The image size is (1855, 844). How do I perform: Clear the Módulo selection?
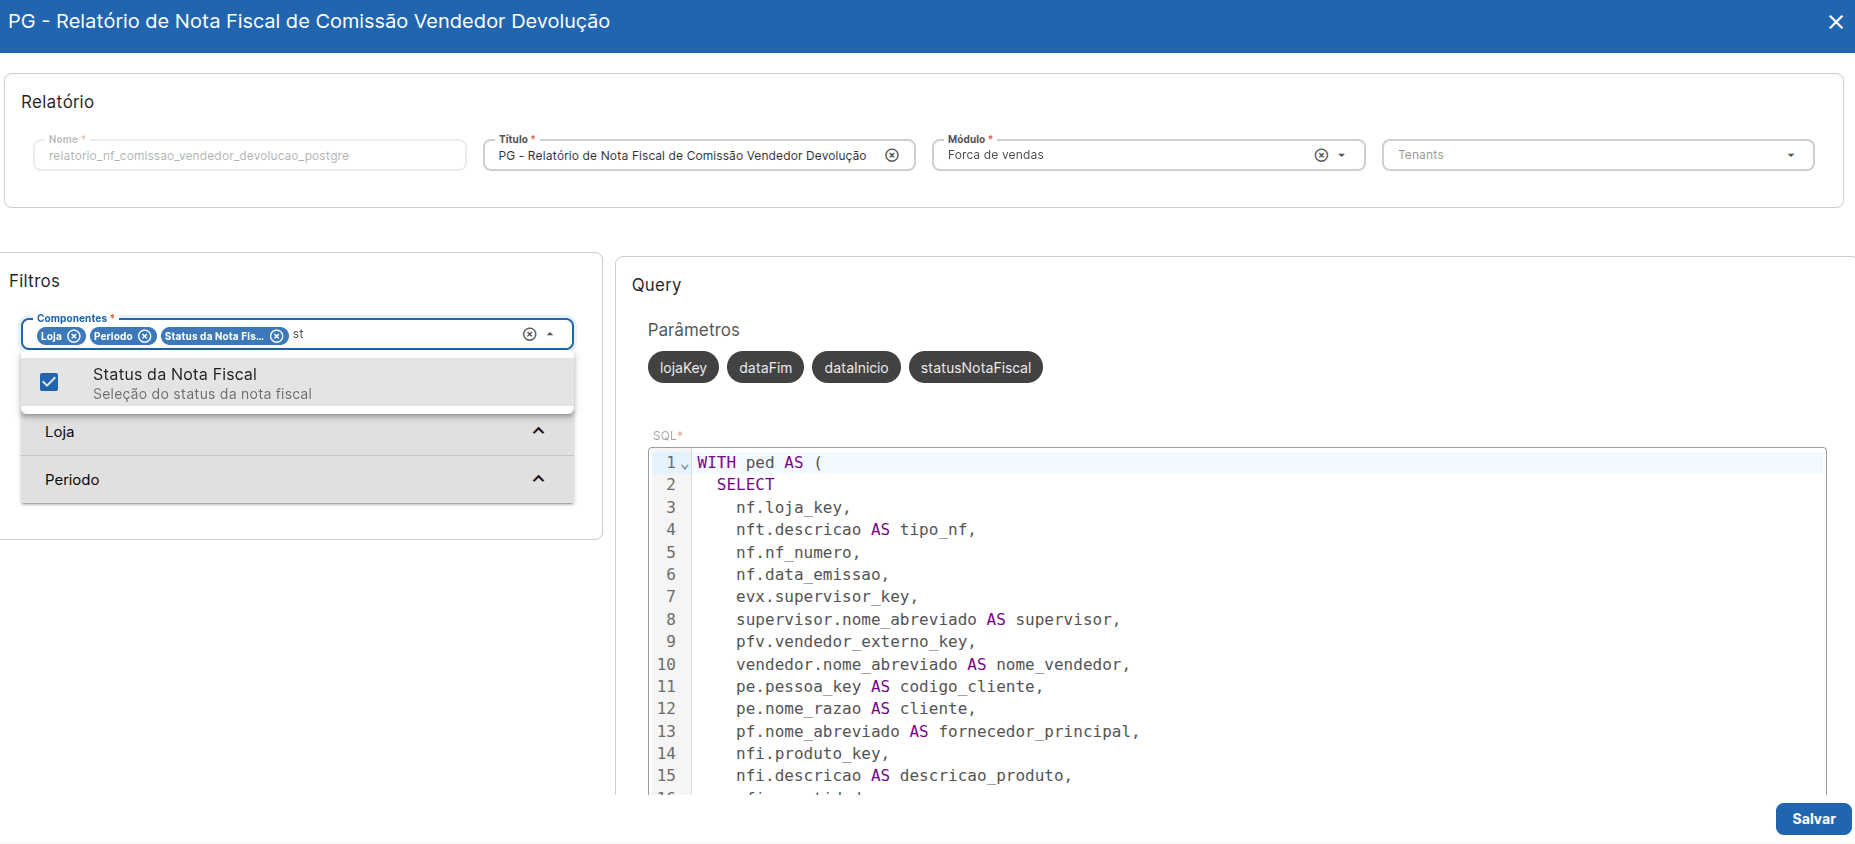(x=1321, y=155)
